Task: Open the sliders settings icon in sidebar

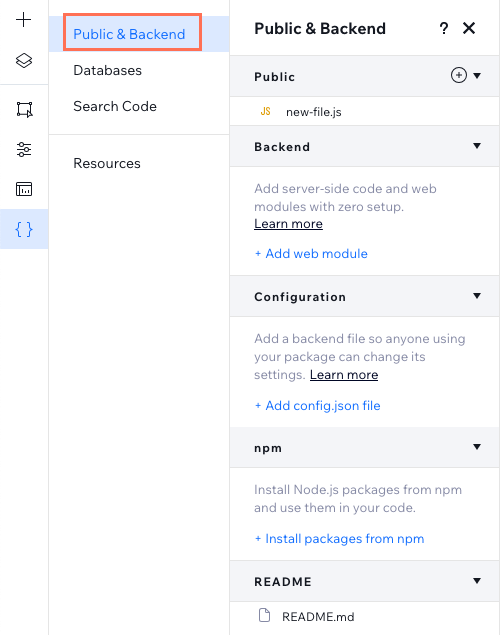Action: click(24, 149)
